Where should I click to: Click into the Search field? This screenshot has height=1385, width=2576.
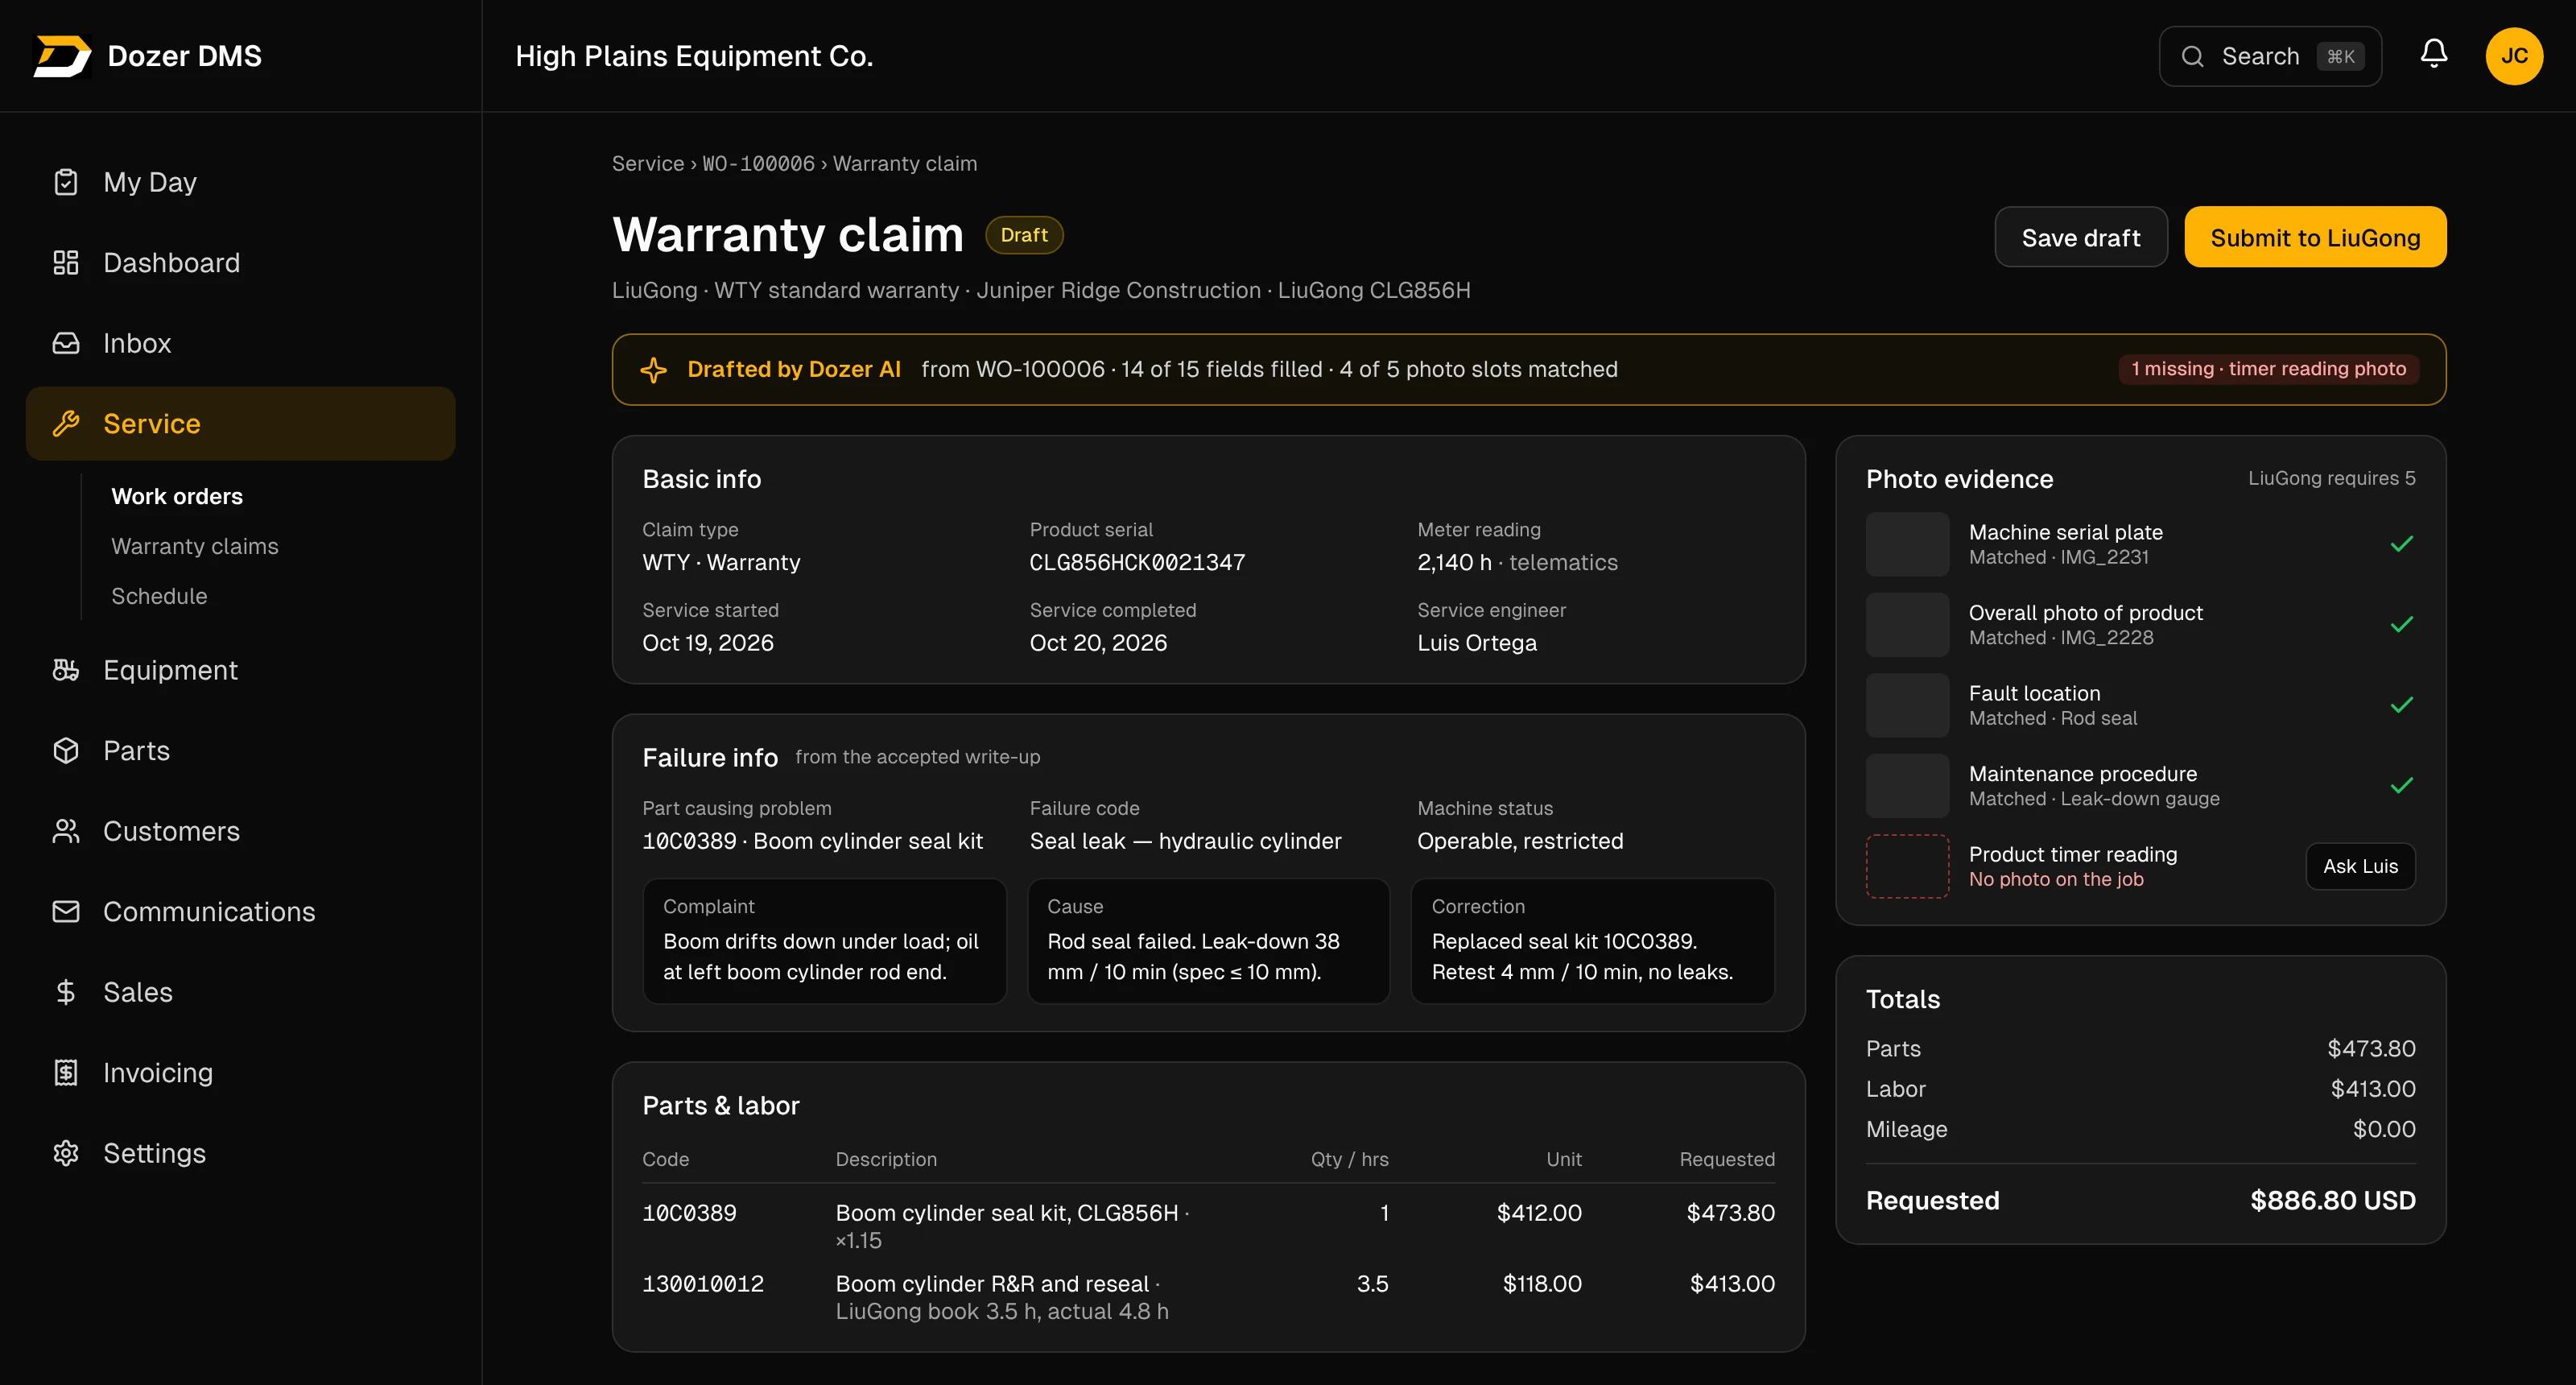(2270, 56)
